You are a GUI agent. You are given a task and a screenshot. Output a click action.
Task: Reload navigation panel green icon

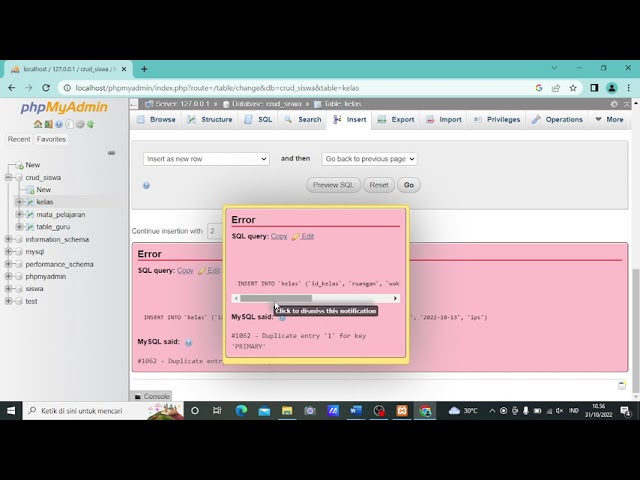pos(90,124)
